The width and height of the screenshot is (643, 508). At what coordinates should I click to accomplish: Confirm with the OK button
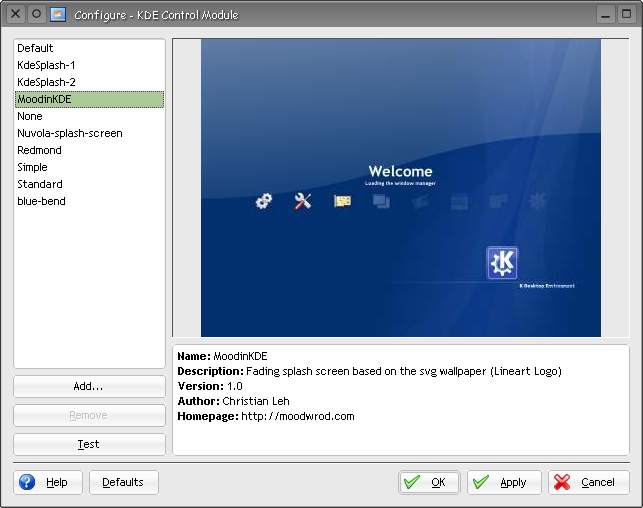click(x=429, y=482)
